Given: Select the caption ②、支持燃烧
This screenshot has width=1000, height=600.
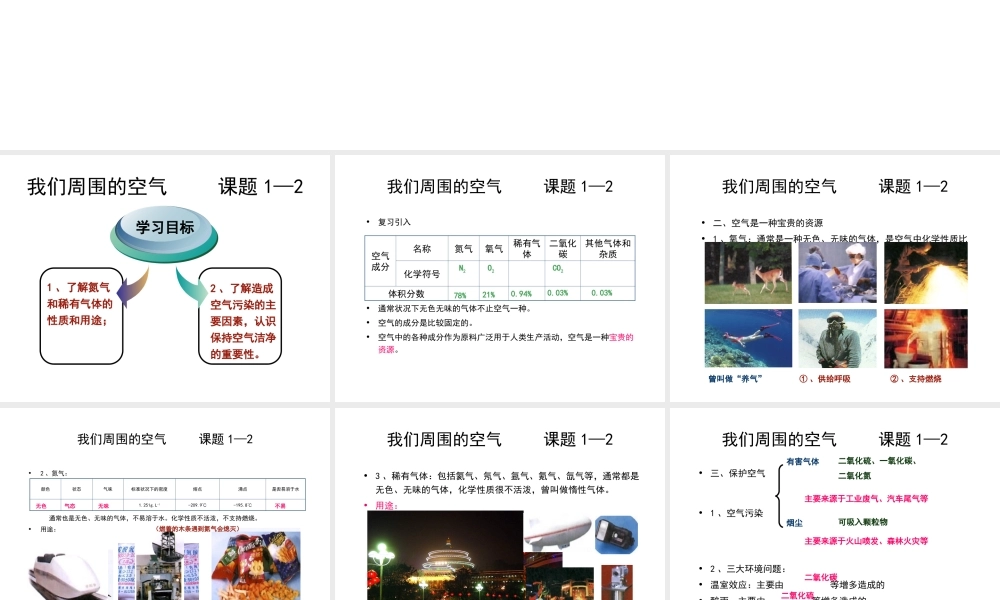Looking at the screenshot, I should (x=916, y=379).
